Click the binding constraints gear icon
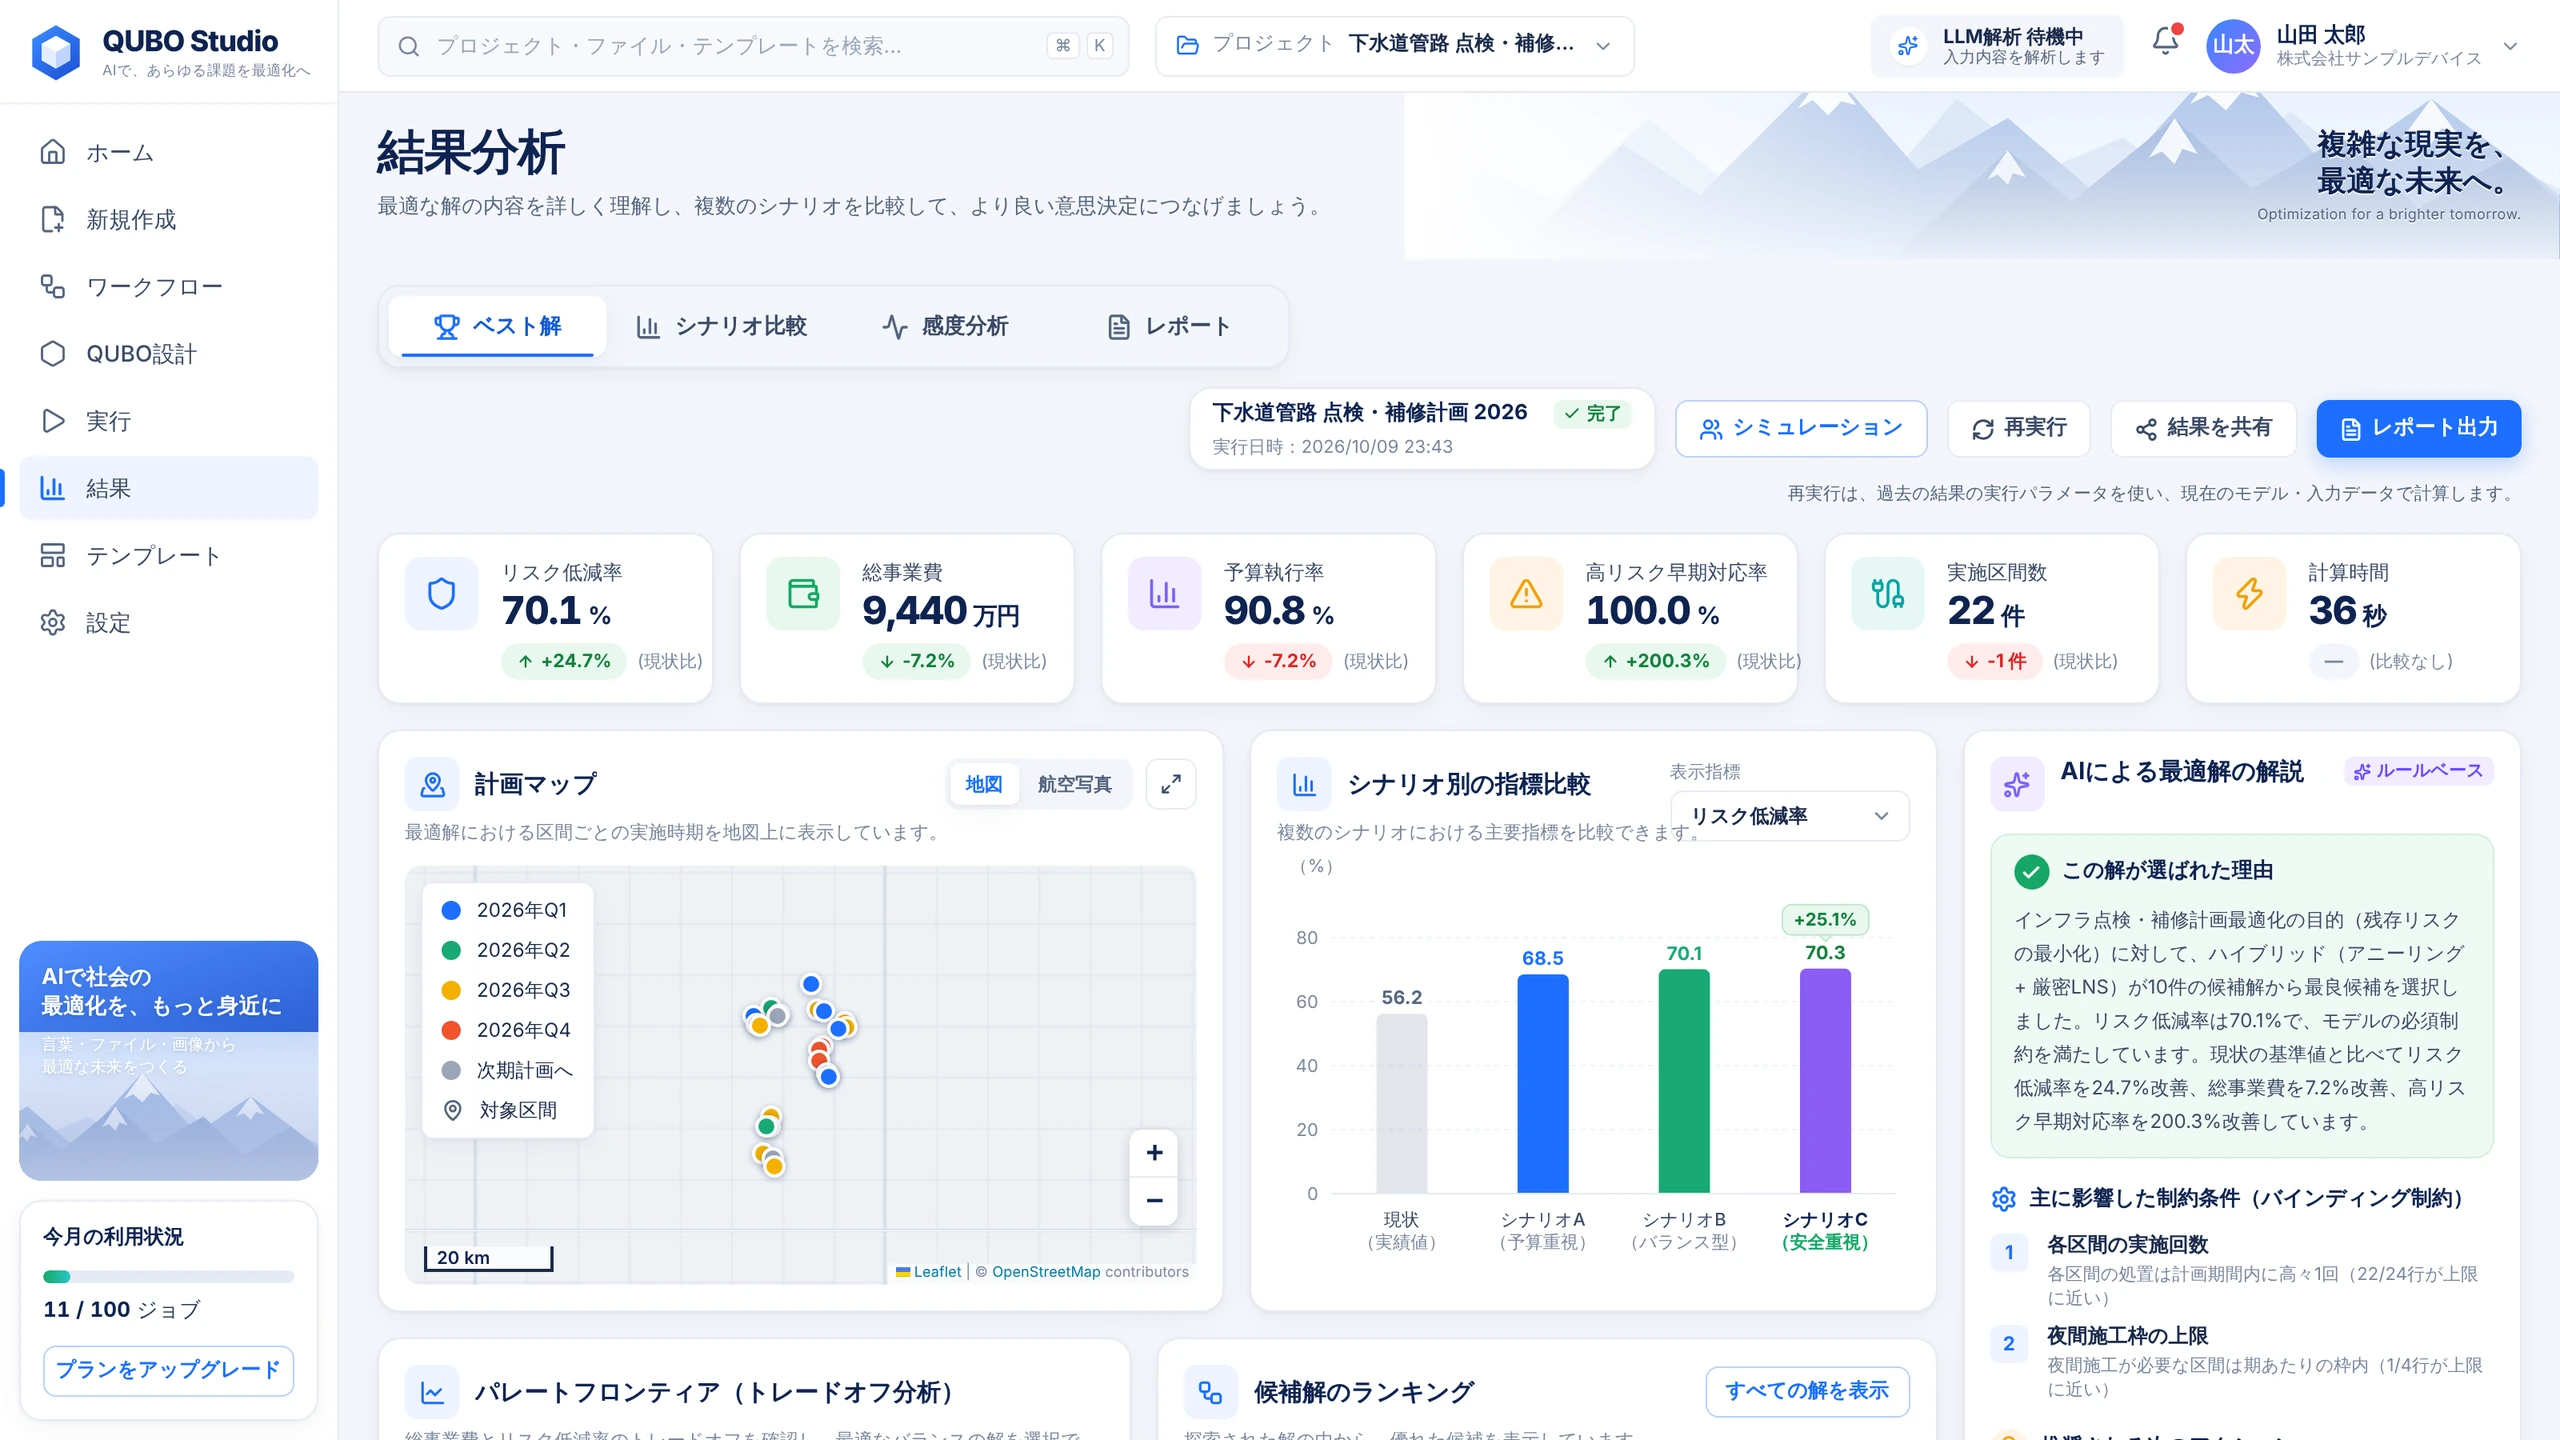 pos(2004,1198)
